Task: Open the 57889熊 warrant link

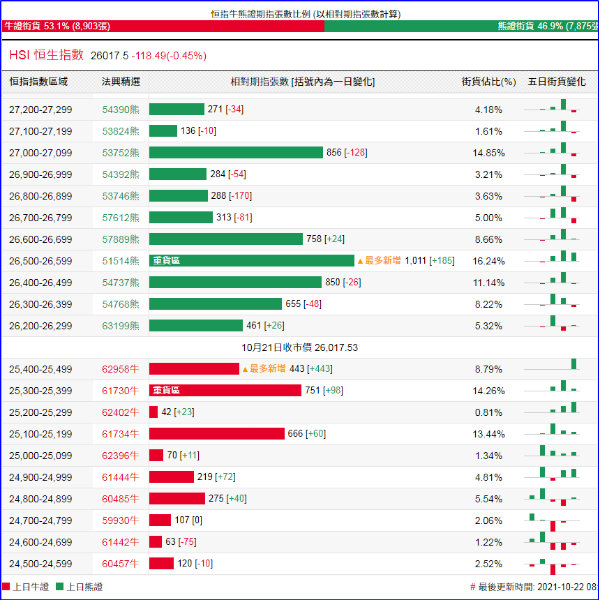Action: (x=121, y=240)
